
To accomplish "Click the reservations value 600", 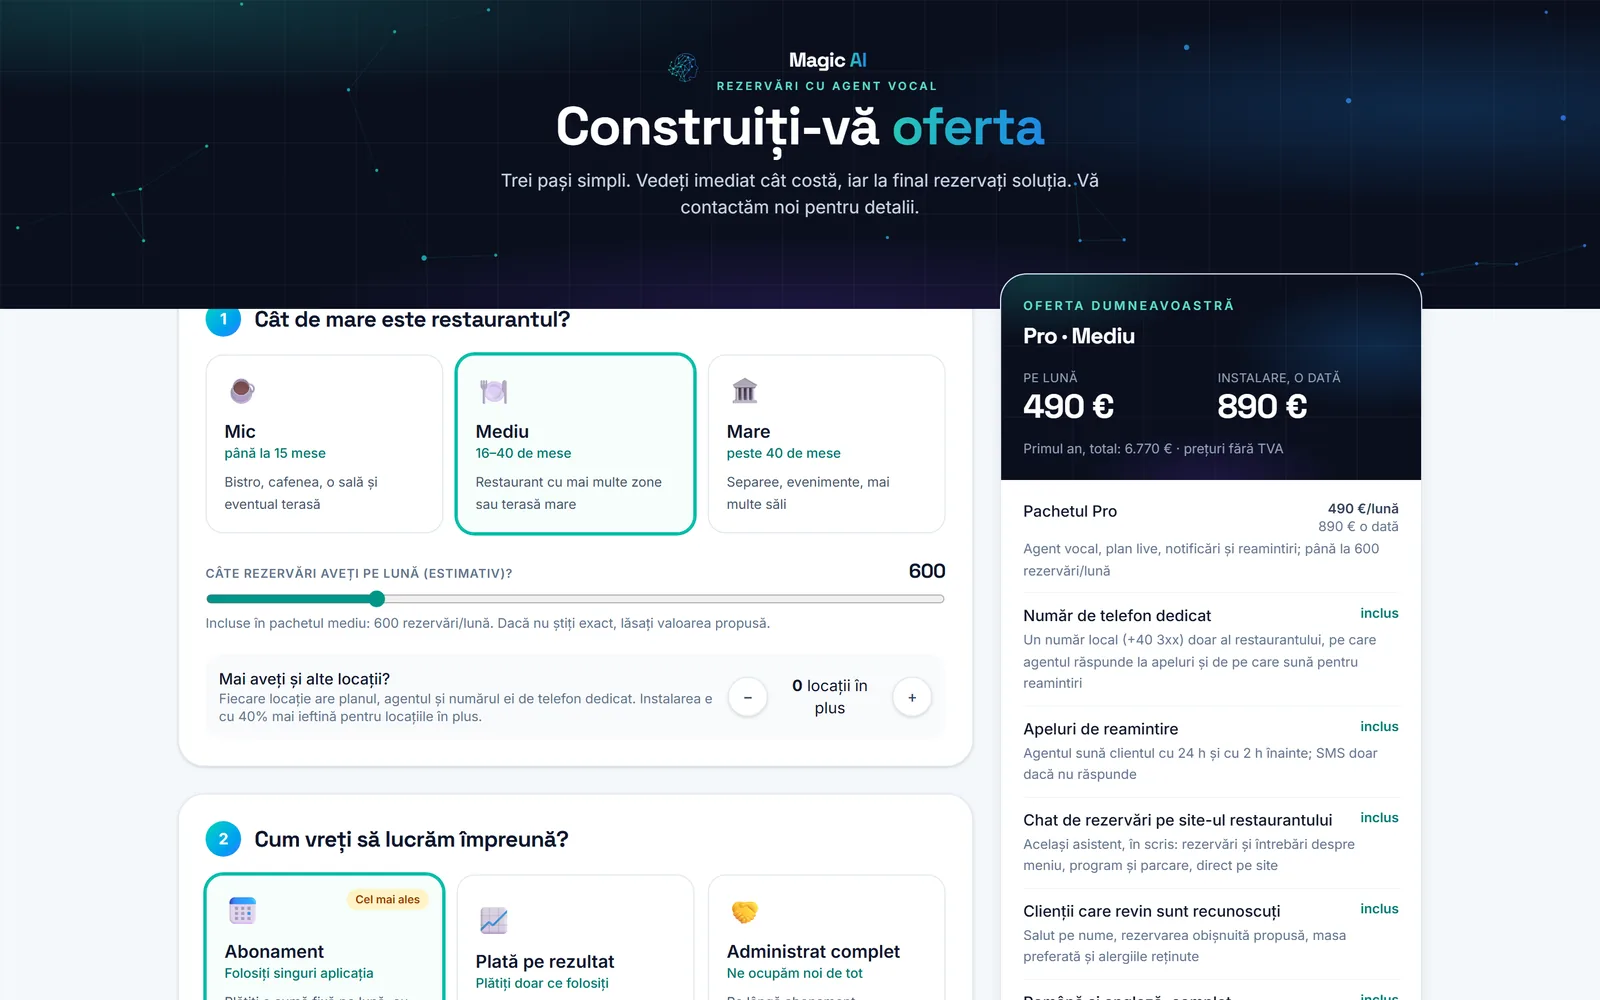I will pos(926,571).
